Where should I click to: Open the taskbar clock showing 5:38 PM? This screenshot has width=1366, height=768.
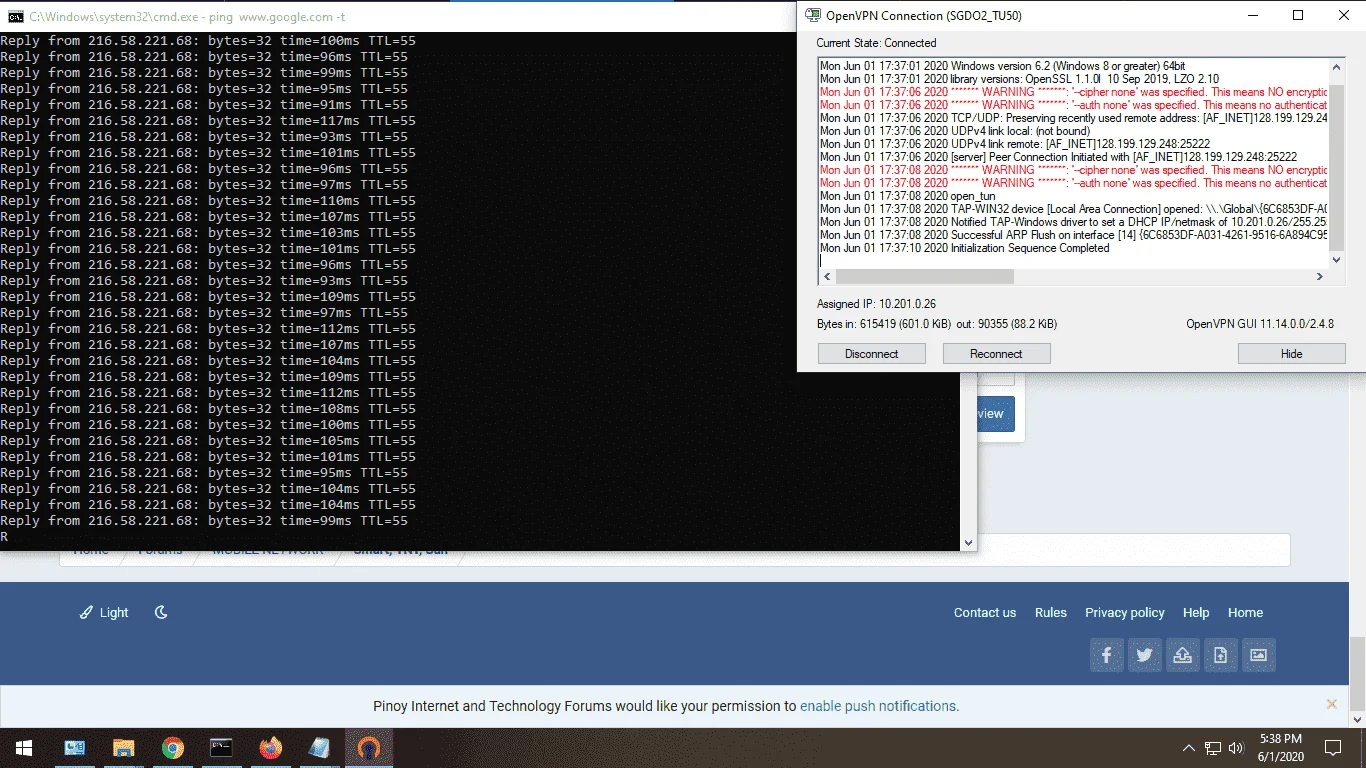[1280, 747]
